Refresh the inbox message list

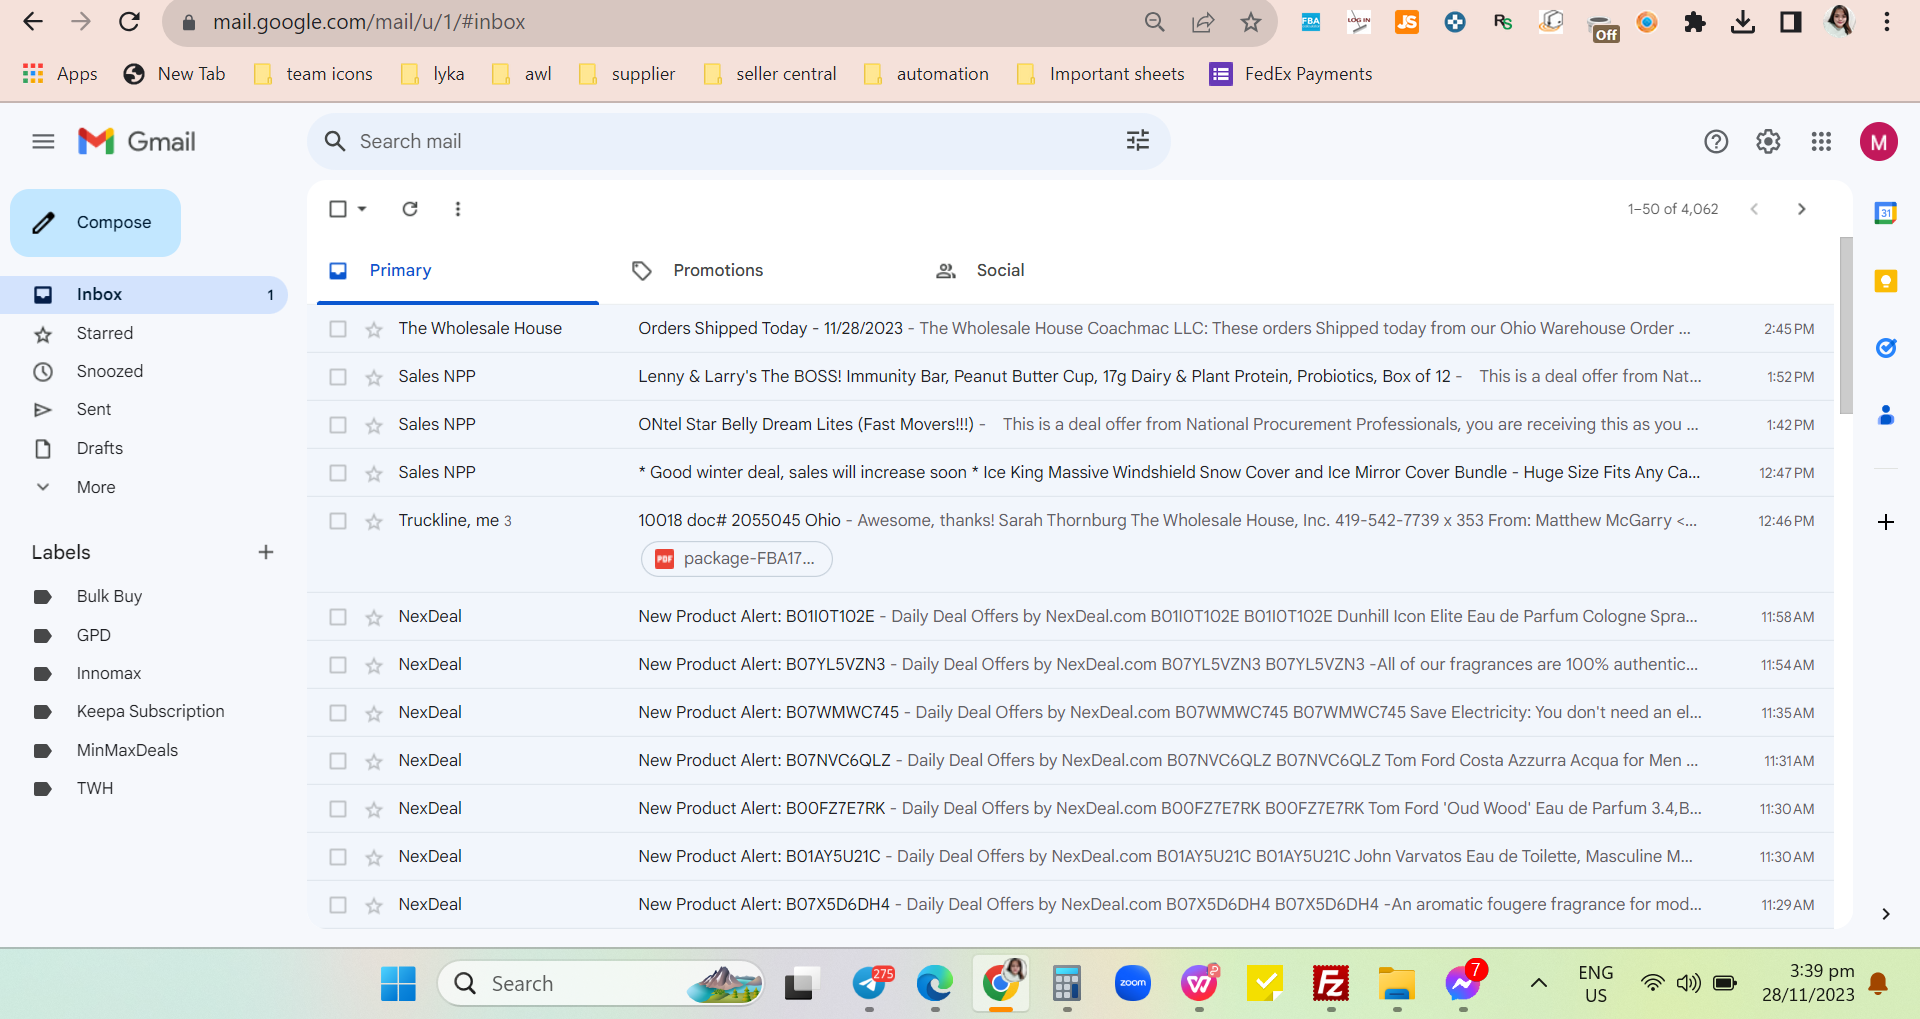410,209
